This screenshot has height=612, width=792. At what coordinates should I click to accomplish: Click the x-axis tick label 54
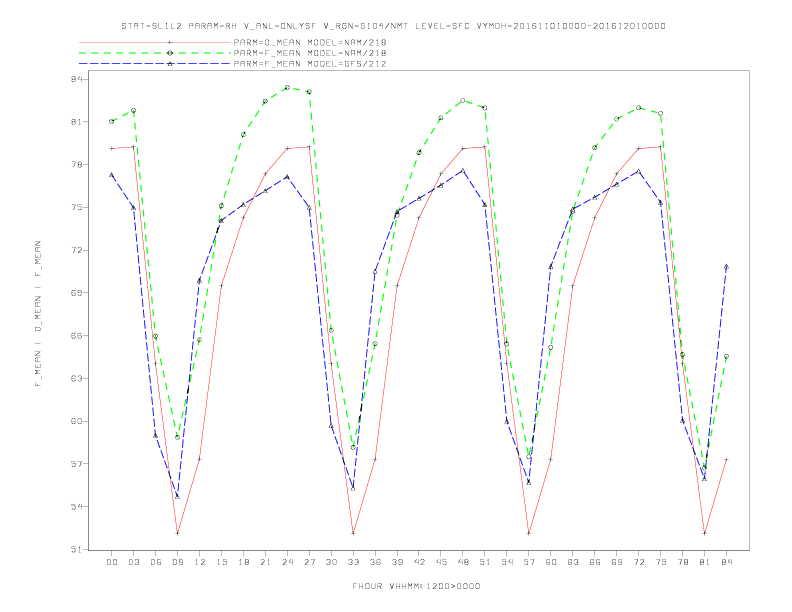(x=507, y=562)
